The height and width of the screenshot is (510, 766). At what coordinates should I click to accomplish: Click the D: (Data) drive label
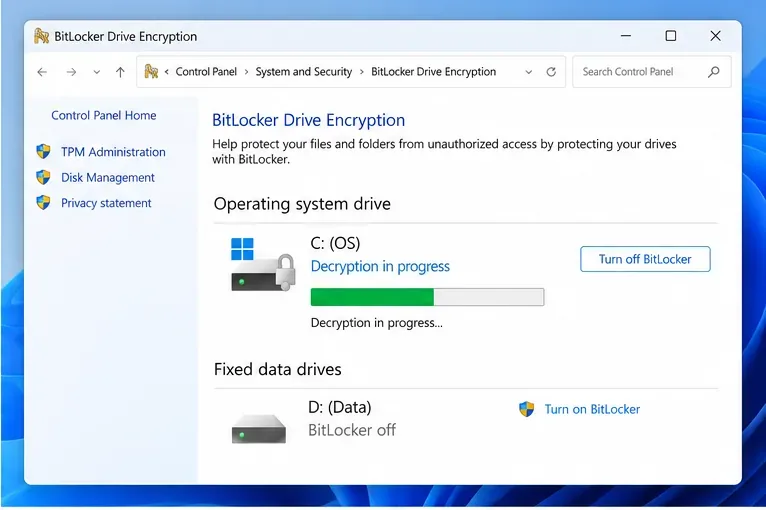click(340, 407)
